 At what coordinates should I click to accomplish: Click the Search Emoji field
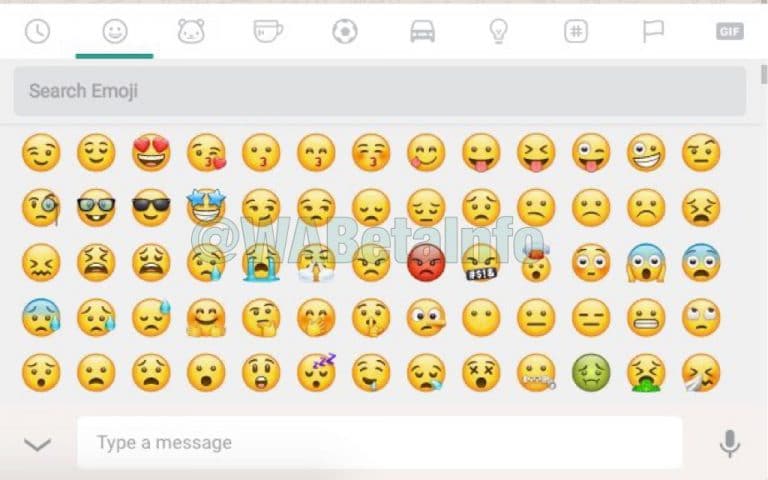click(x=380, y=91)
